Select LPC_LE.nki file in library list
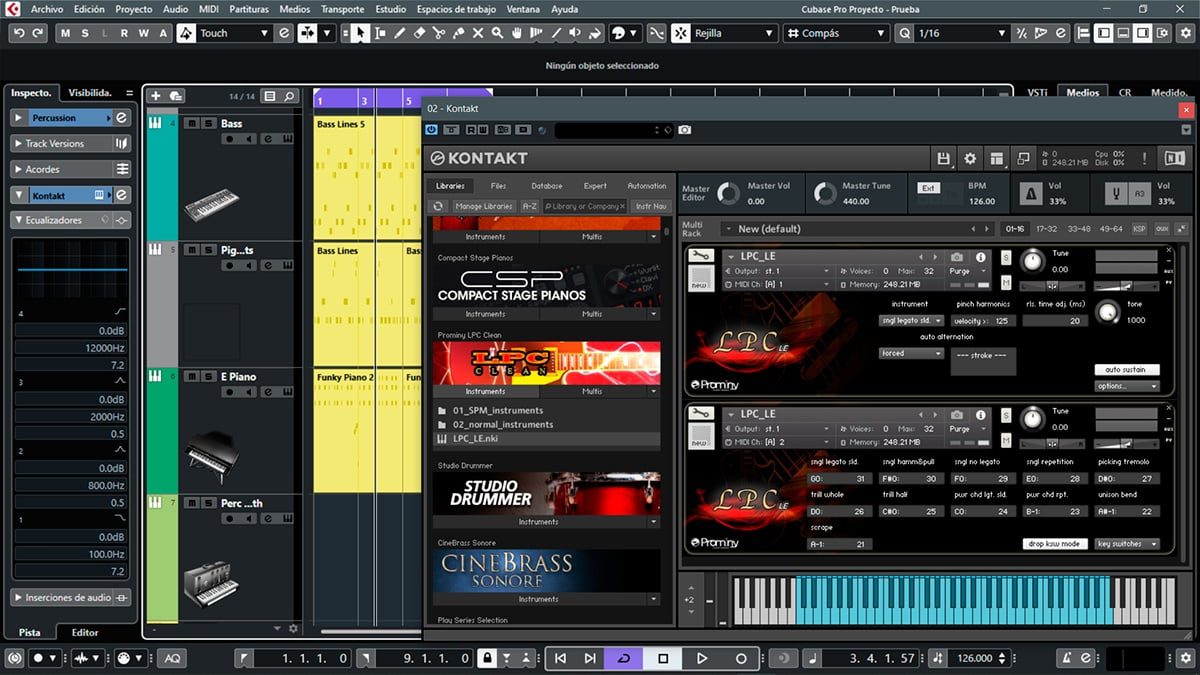 546,439
